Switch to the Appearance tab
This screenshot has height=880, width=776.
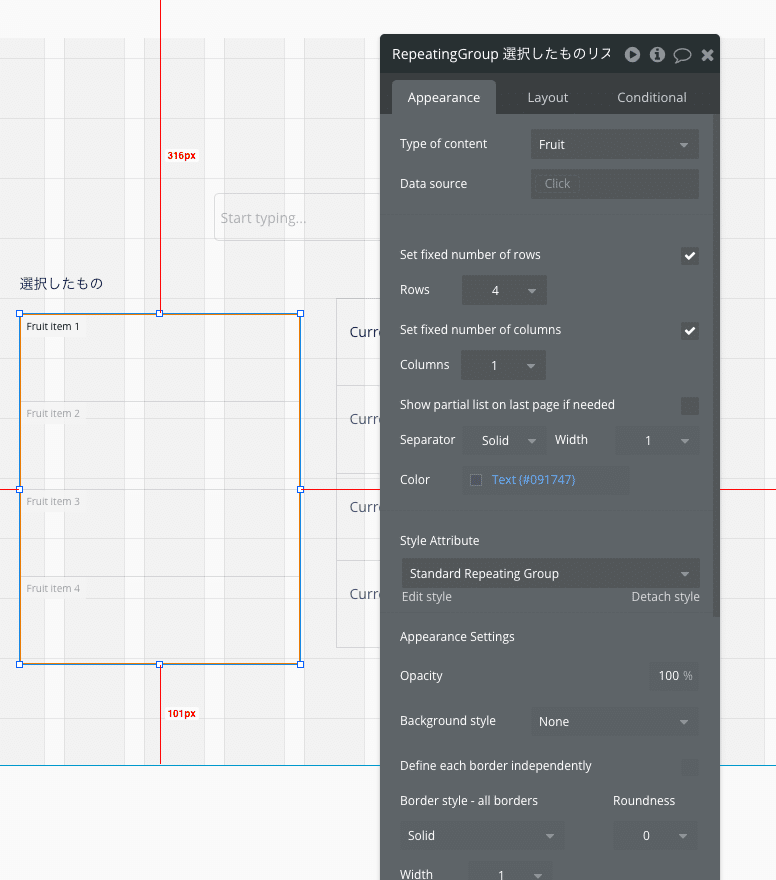pyautogui.click(x=444, y=97)
